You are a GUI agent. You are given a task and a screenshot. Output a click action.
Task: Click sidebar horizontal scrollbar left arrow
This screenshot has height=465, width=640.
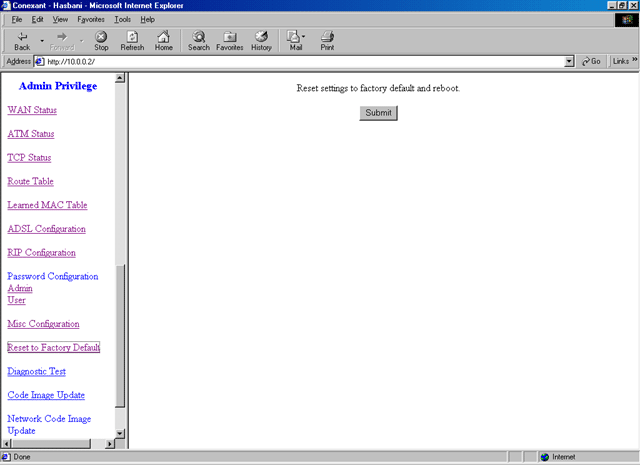[6, 443]
